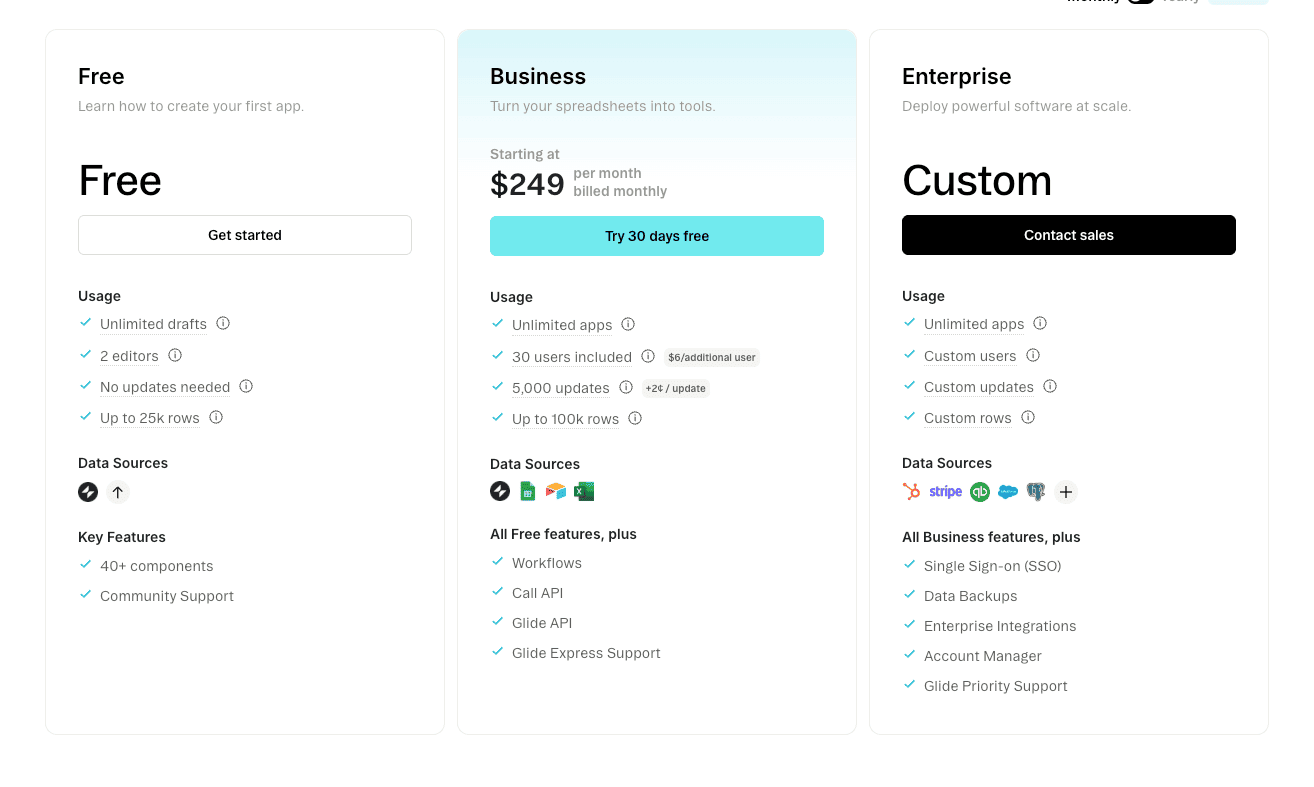
Task: Click the plus icon for more Enterprise sources
Action: point(1066,491)
